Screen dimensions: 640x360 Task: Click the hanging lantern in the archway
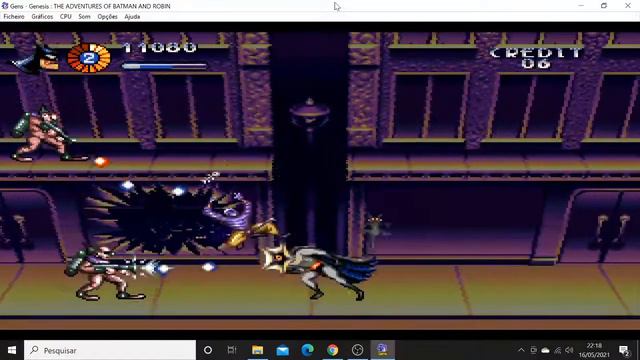[309, 113]
